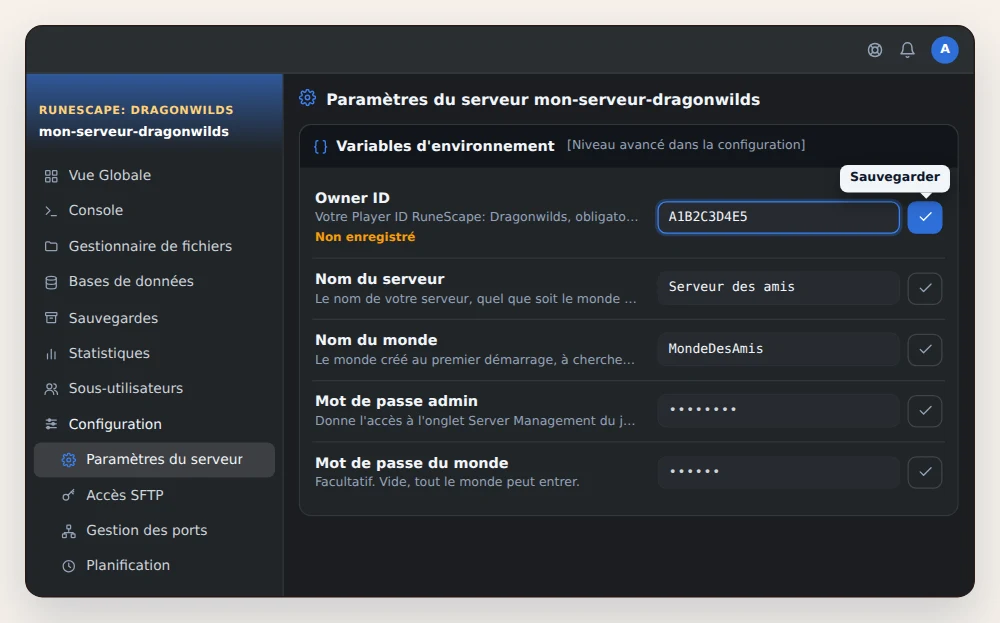This screenshot has width=1000, height=623.
Task: Click the "RUNESCAPE: DRAGONWILDS" game label
Action: point(136,110)
